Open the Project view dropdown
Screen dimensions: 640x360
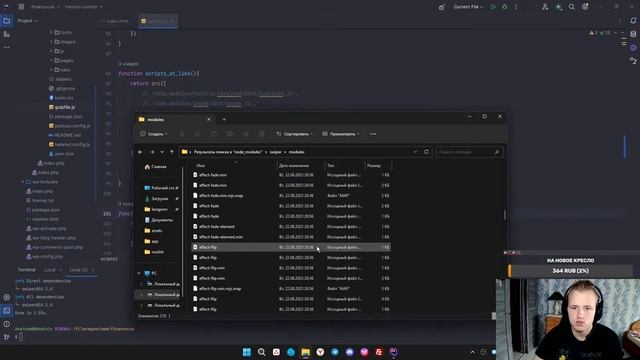click(28, 21)
